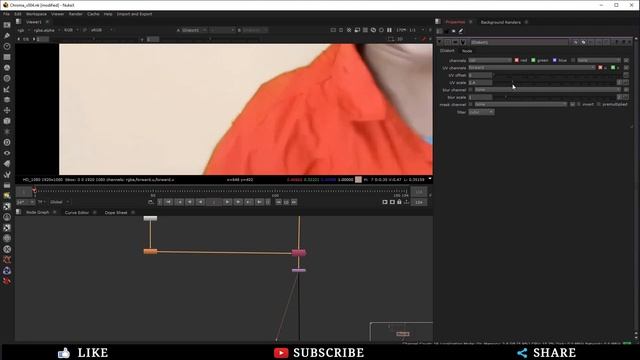This screenshot has width=640, height=360.
Task: Collapse the IDistort1 node panel arrow
Action: click(440, 42)
